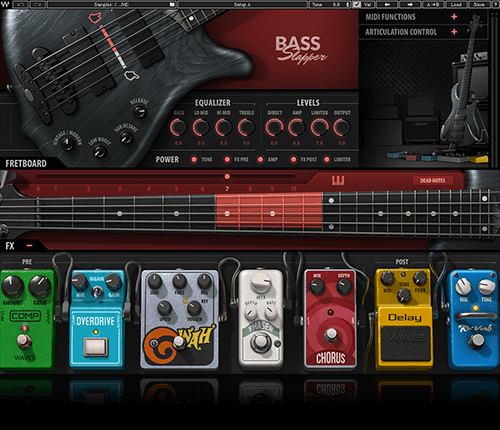The image size is (500, 430).
Task: Toggle the Overdrive pedal footswitch
Action: [x=96, y=347]
